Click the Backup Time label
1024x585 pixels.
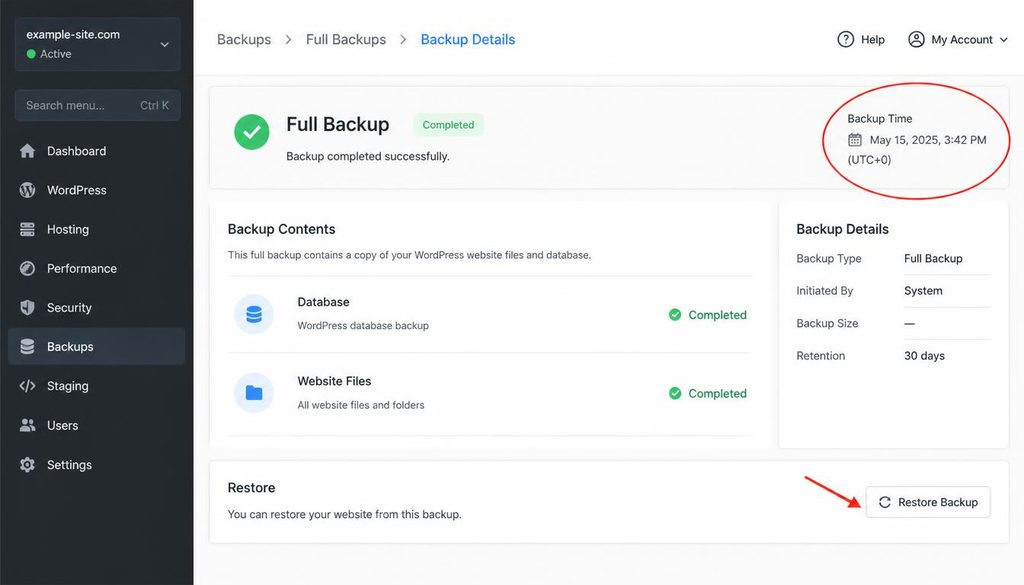point(880,118)
